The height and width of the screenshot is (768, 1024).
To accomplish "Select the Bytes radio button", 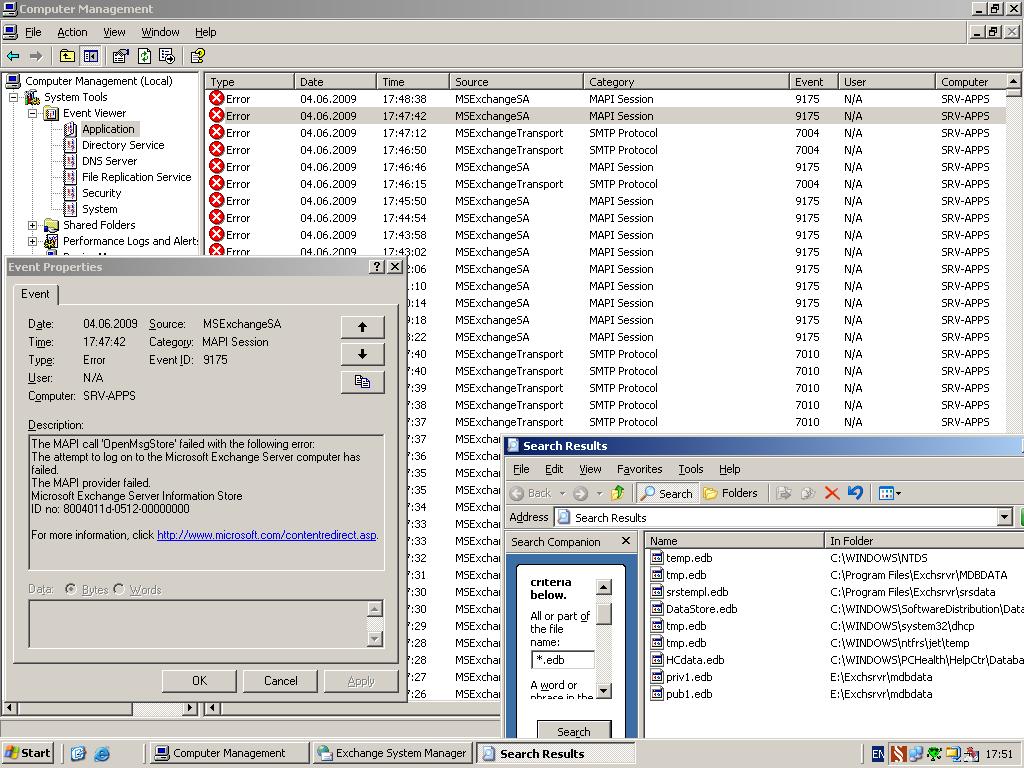I will point(71,589).
